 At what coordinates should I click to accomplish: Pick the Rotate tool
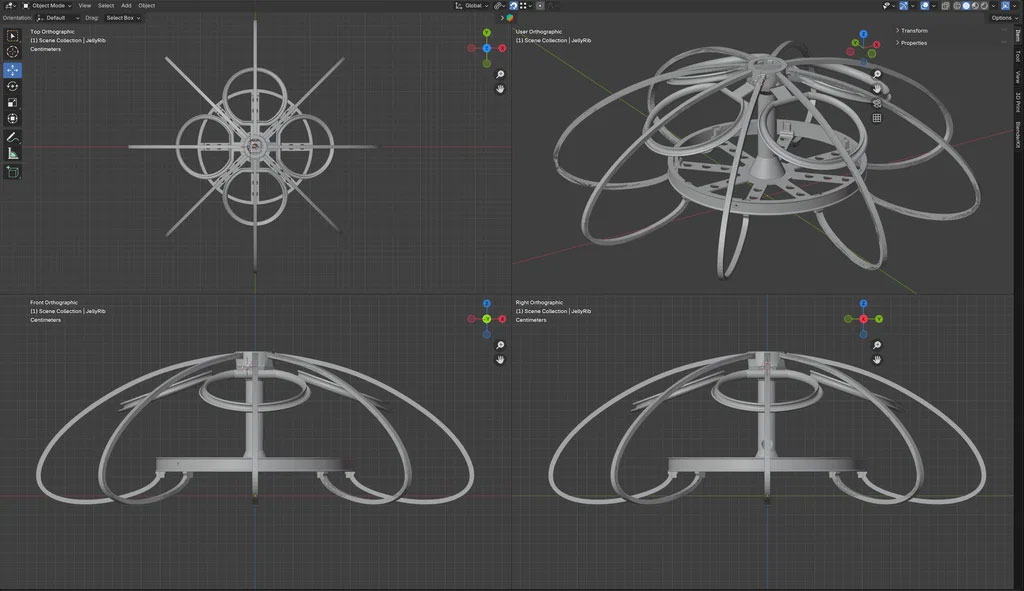[12, 86]
